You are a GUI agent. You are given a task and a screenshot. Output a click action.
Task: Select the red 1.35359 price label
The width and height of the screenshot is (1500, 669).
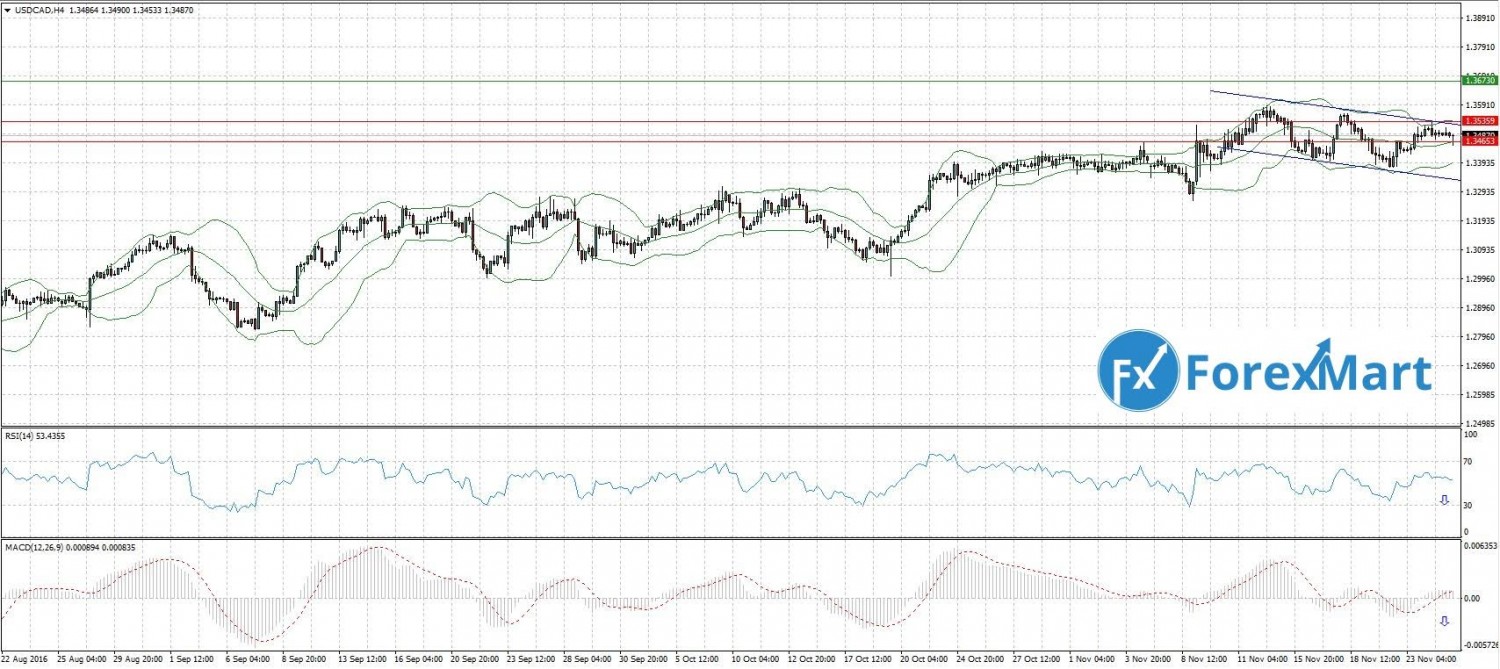coord(1478,121)
